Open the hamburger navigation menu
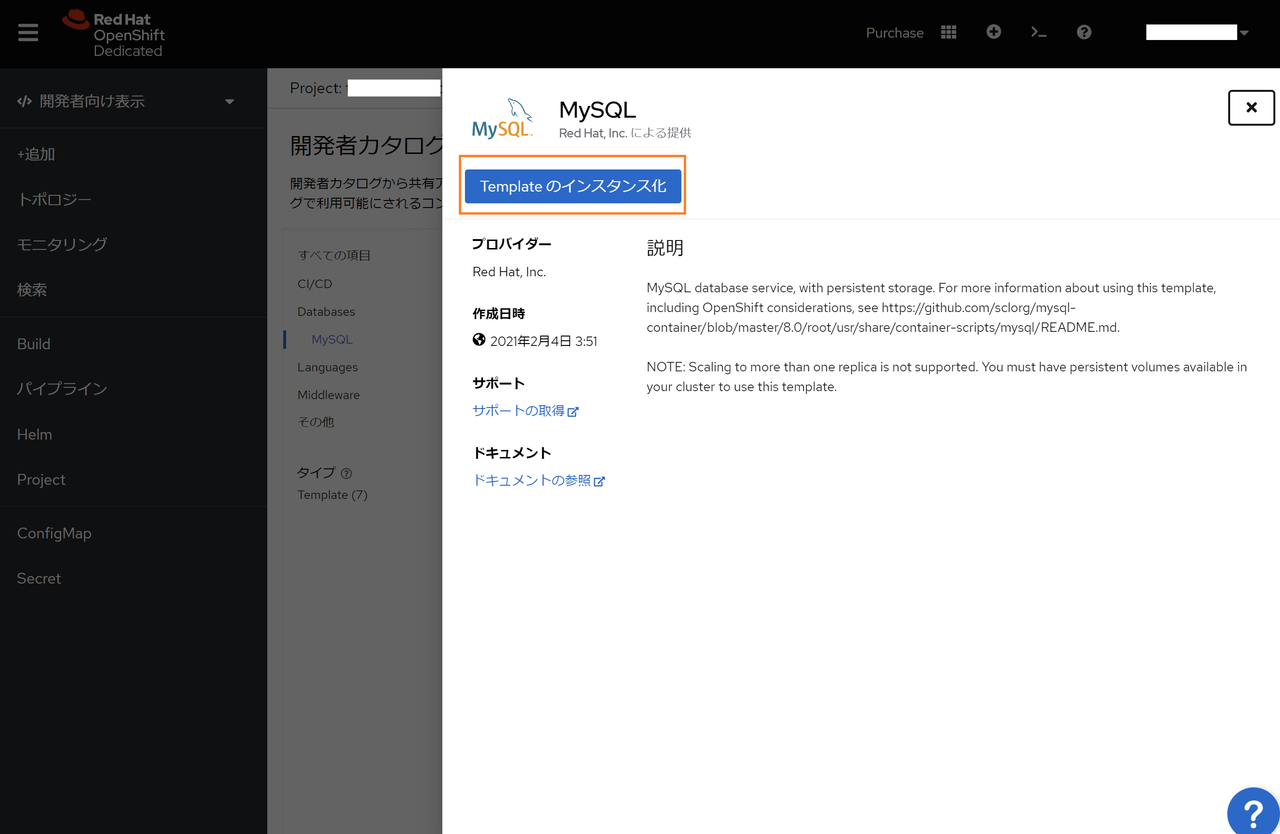The height and width of the screenshot is (834, 1280). pos(28,33)
